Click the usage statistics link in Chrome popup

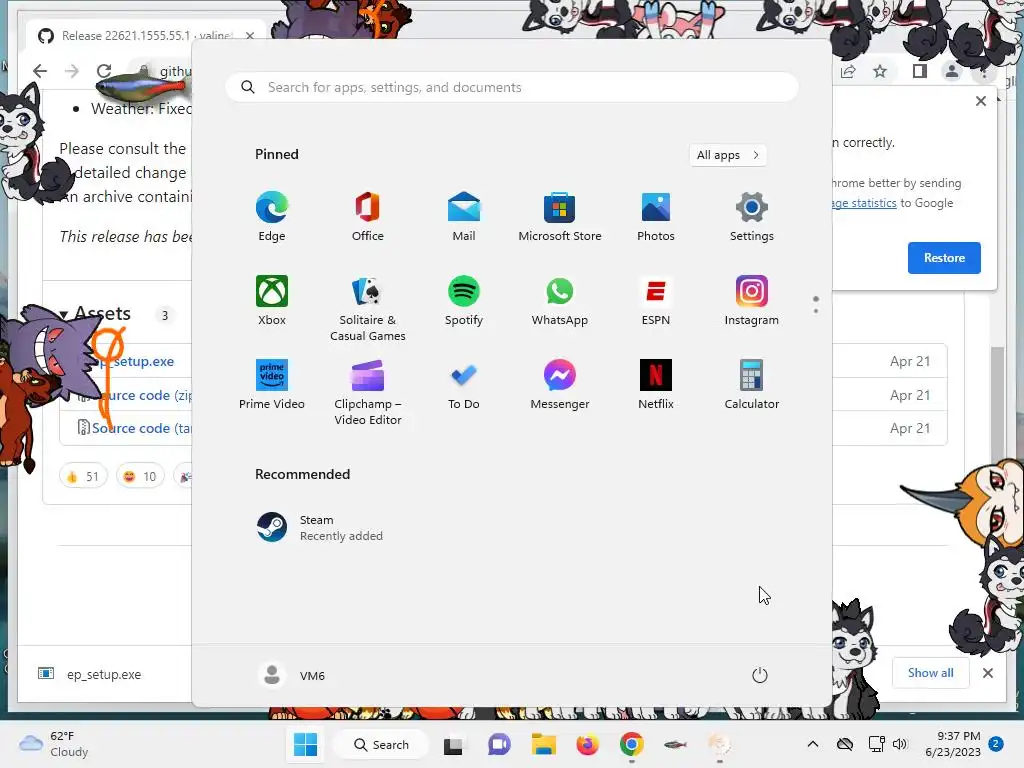pos(865,203)
